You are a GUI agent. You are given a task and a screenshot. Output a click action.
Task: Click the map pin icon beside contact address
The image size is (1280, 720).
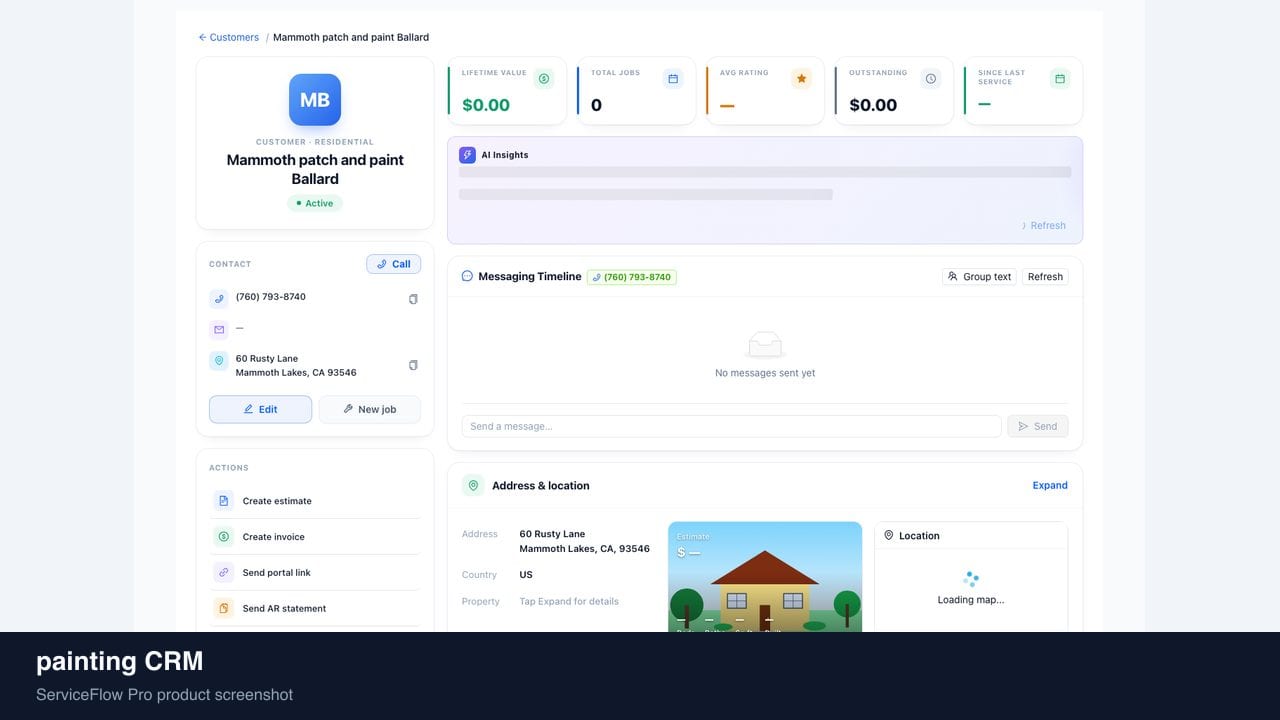[x=219, y=361]
